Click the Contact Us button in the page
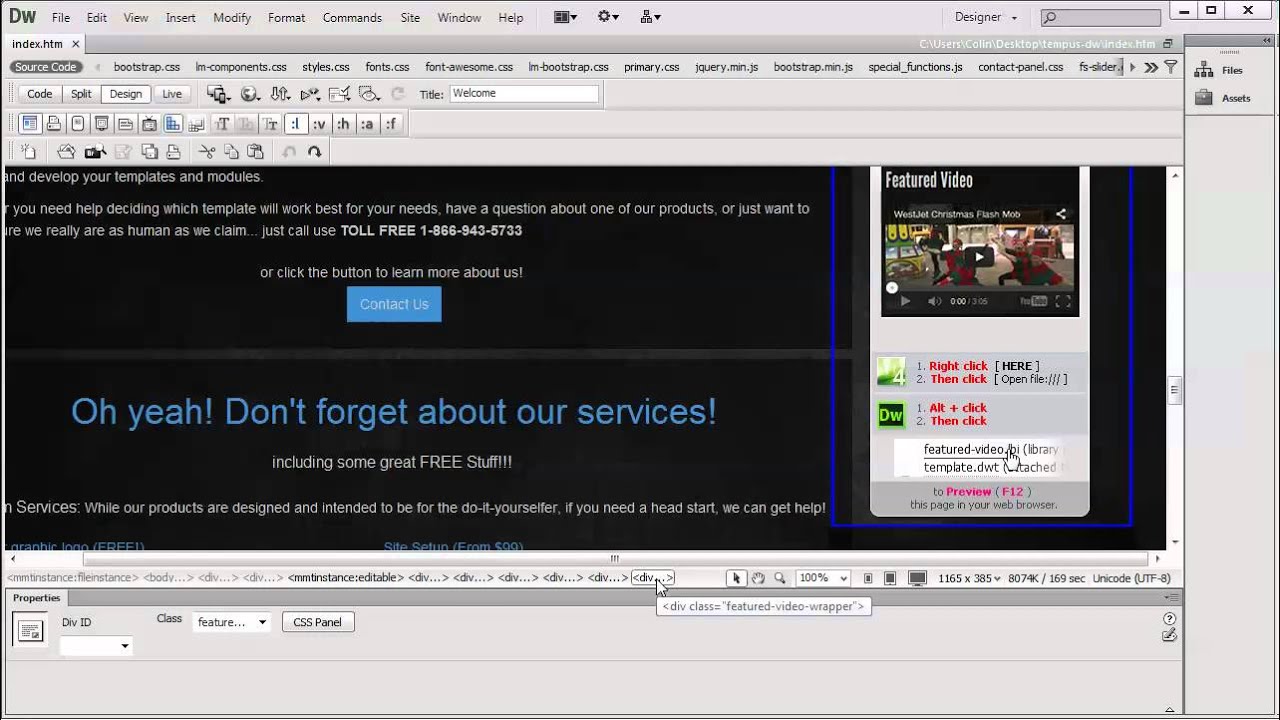1280x720 pixels. 394,304
